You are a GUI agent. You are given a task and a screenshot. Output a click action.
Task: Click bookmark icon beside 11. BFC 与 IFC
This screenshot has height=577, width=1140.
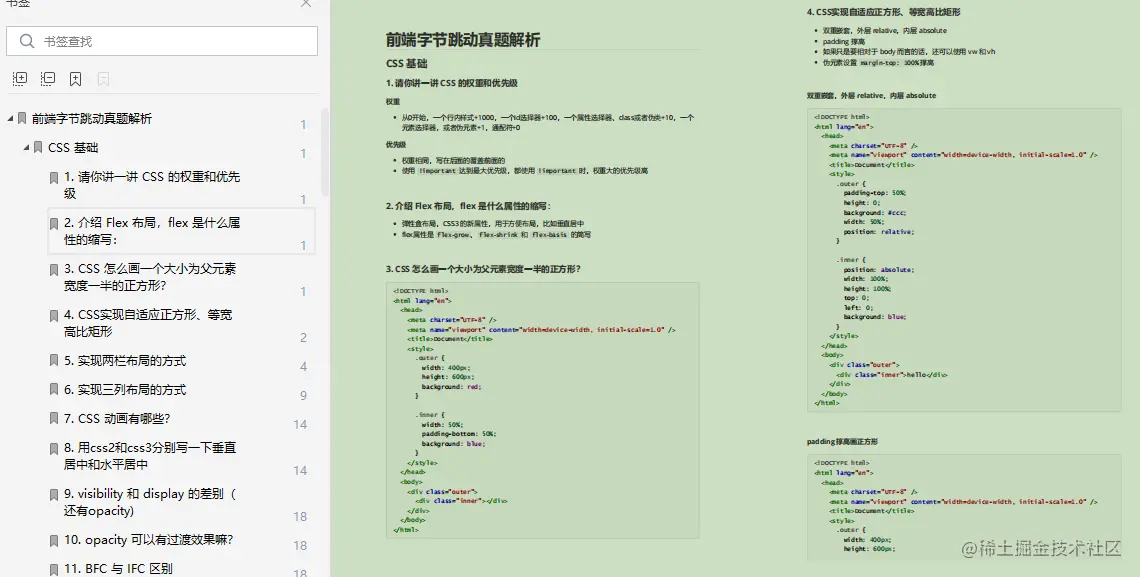[x=54, y=570]
